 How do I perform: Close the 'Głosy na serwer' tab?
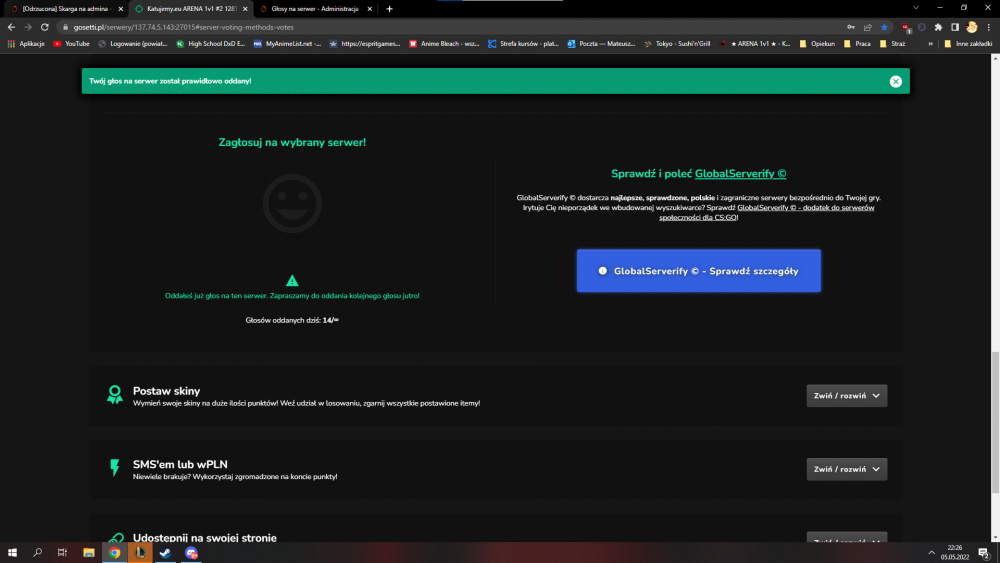click(x=369, y=9)
